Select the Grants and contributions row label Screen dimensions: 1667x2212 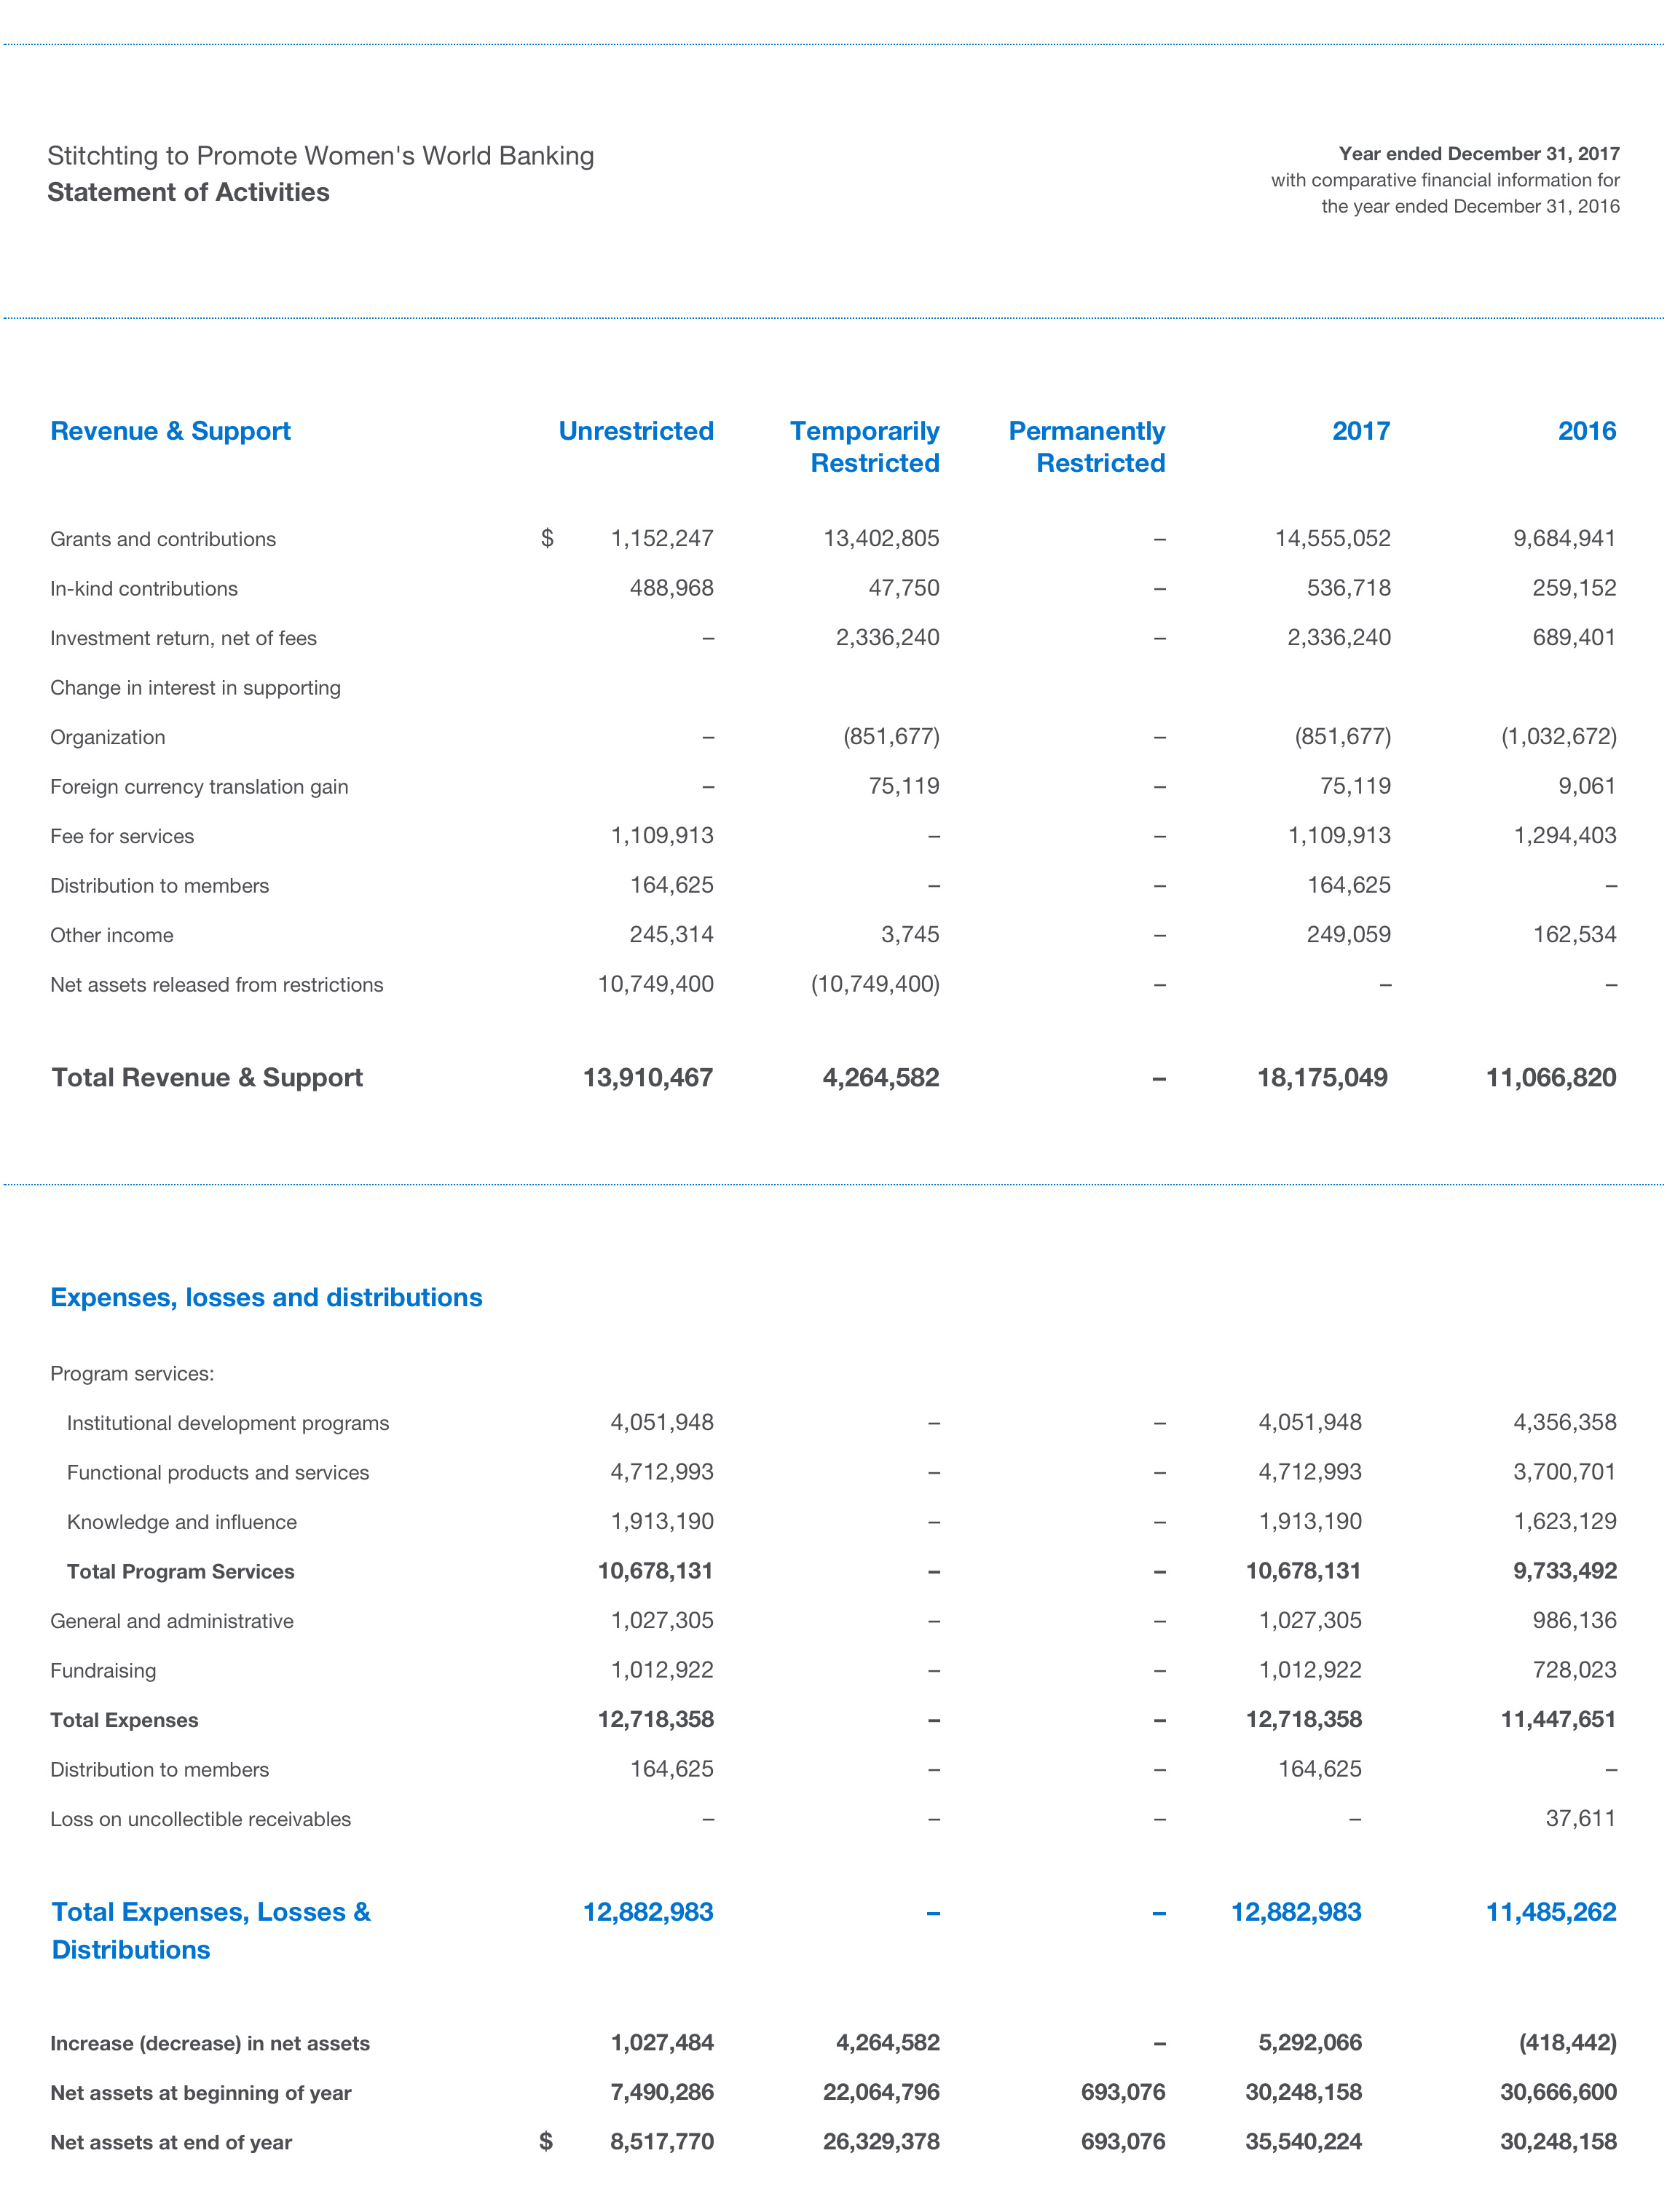coord(163,539)
